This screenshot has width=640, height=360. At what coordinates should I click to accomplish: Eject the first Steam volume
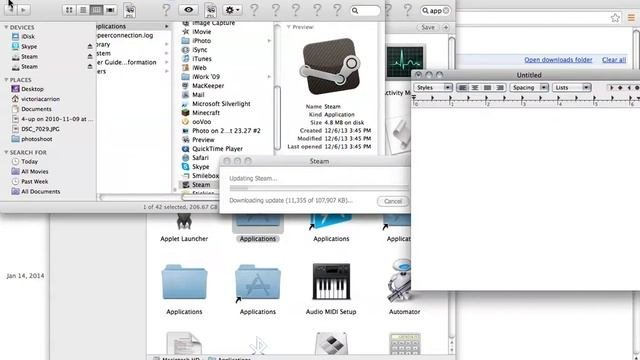click(x=90, y=56)
